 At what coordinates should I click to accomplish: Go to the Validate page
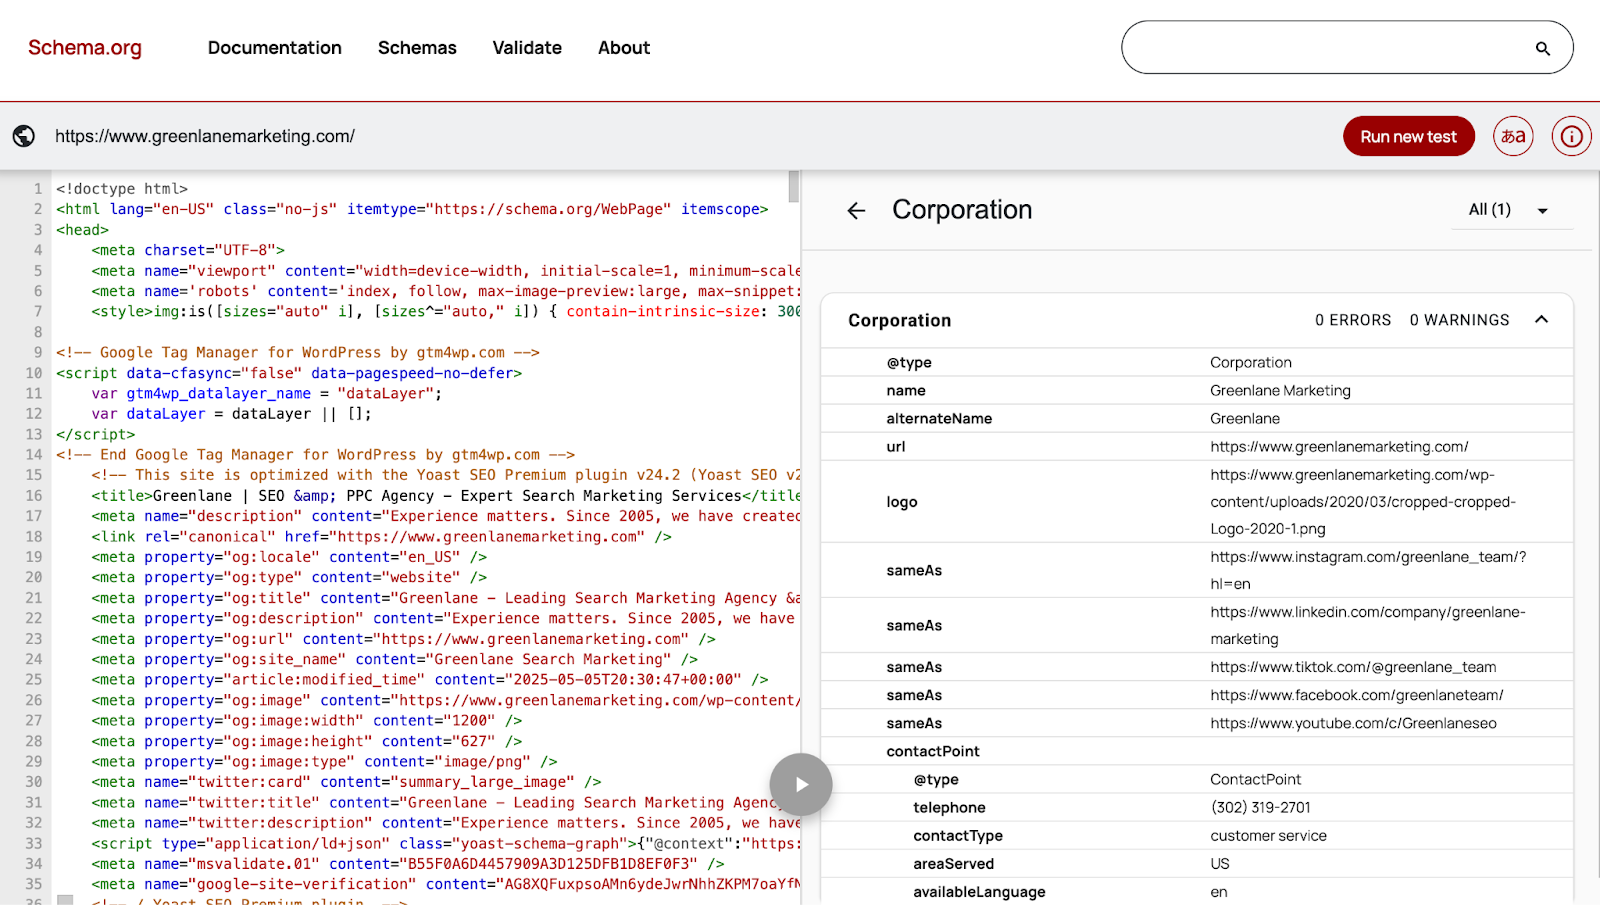(x=527, y=48)
